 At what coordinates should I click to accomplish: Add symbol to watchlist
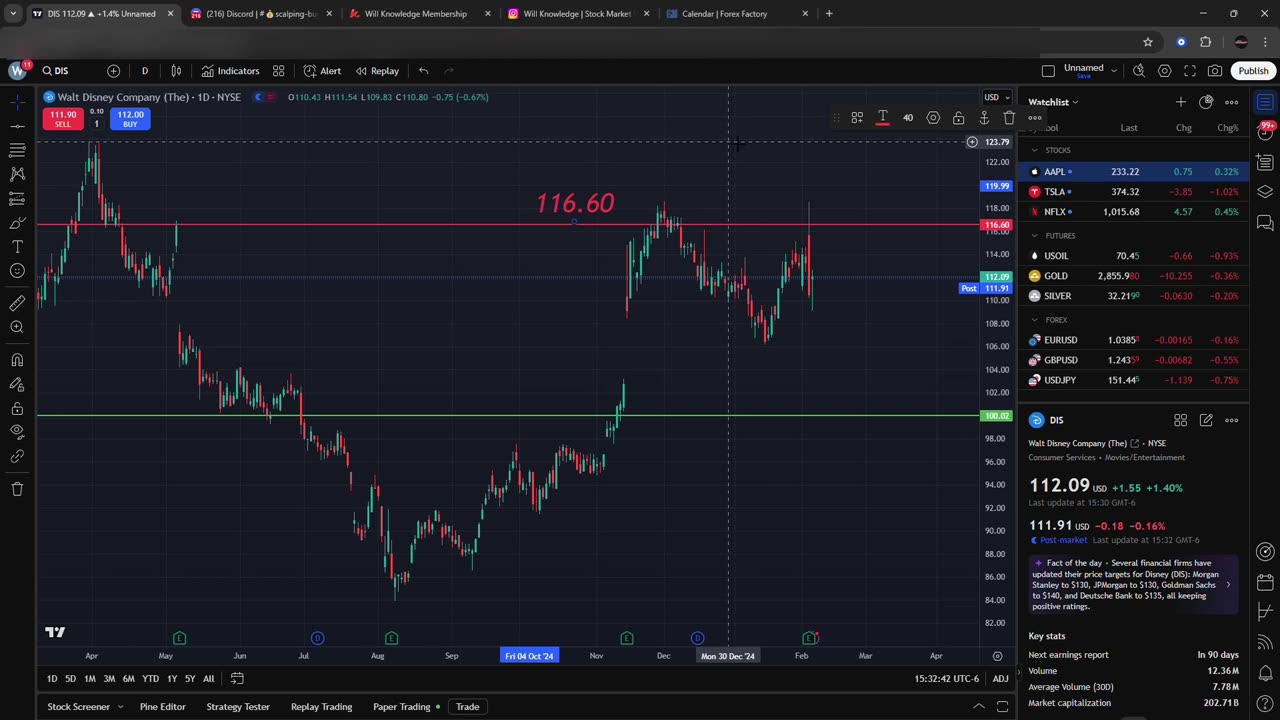(1181, 102)
